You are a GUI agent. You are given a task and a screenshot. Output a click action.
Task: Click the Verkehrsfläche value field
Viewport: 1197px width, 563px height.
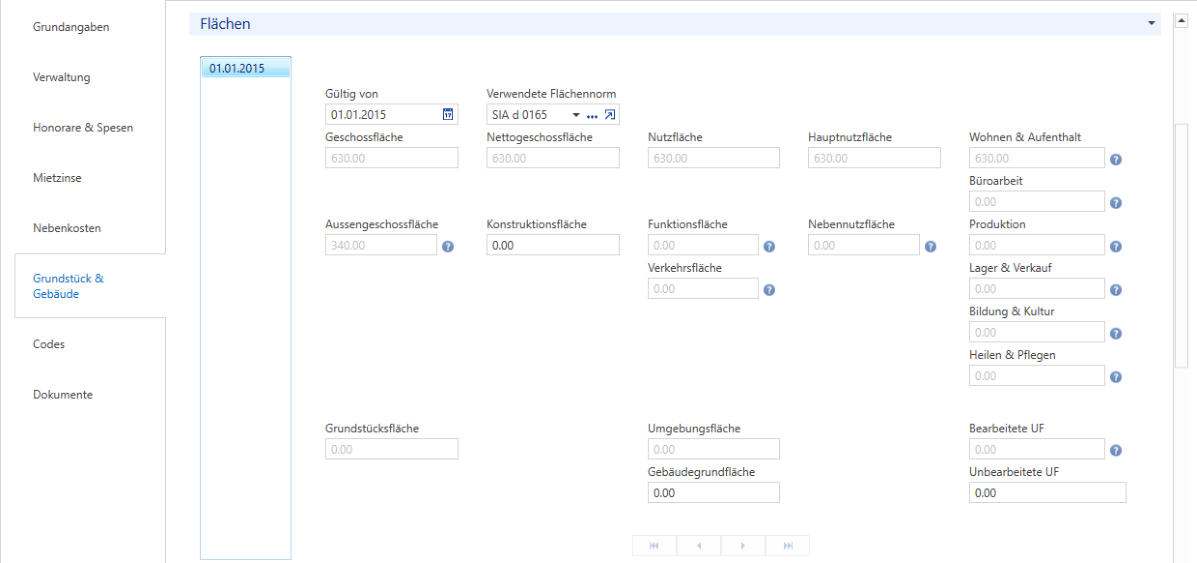(x=703, y=289)
